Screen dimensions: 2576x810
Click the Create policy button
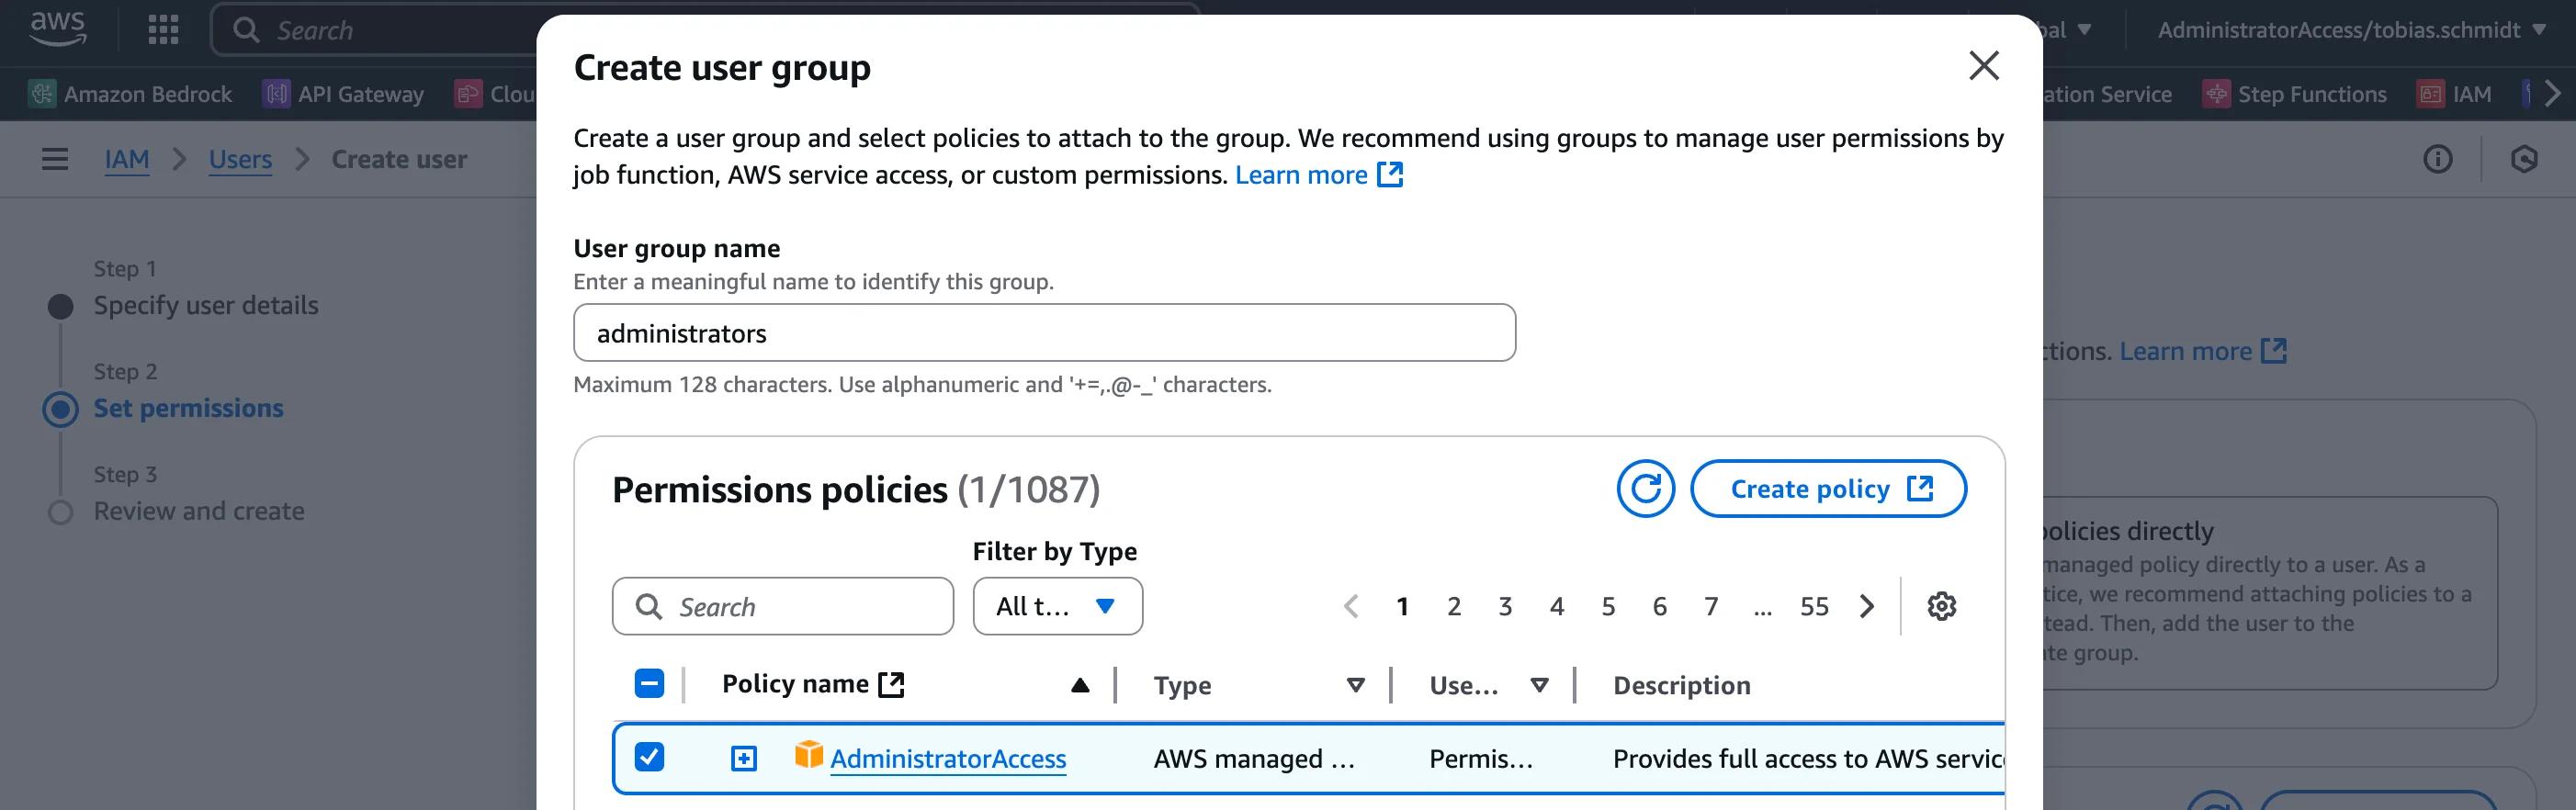coord(1828,489)
